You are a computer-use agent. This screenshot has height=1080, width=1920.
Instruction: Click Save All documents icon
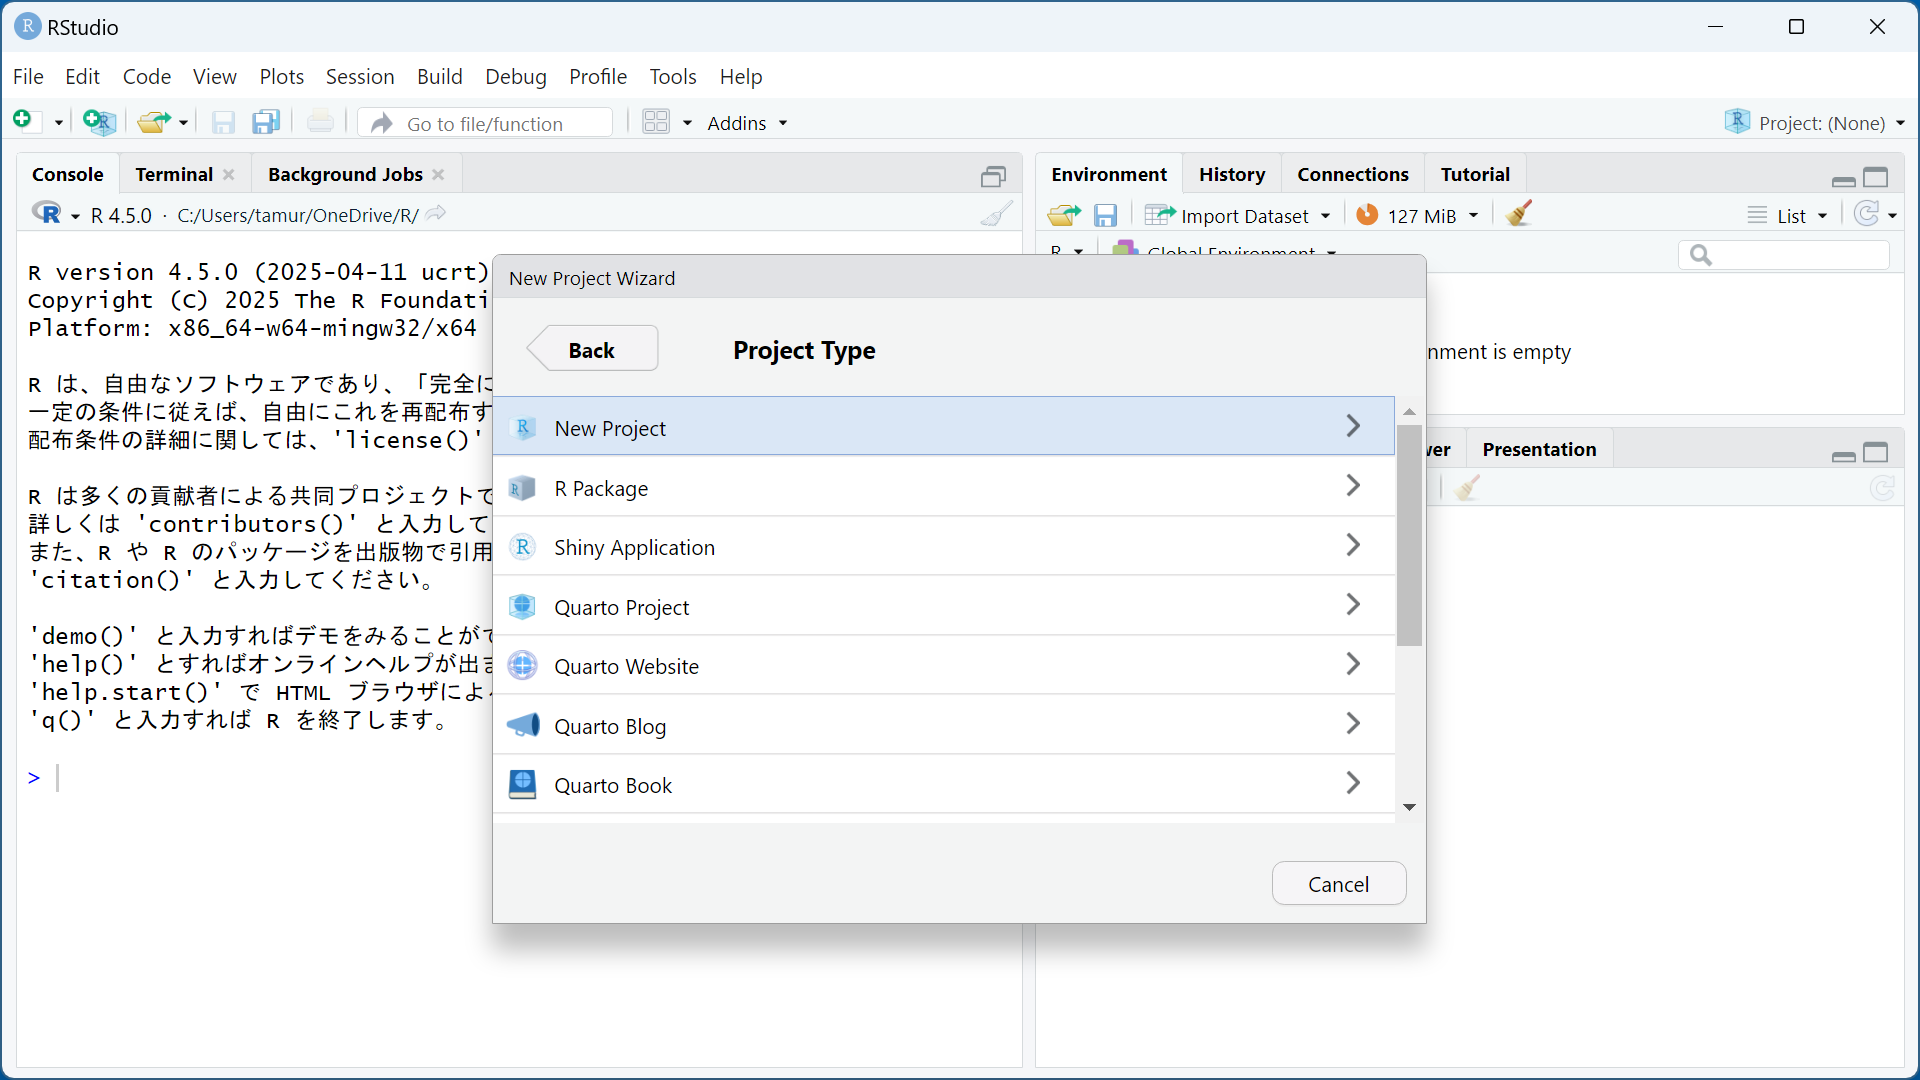pyautogui.click(x=266, y=122)
